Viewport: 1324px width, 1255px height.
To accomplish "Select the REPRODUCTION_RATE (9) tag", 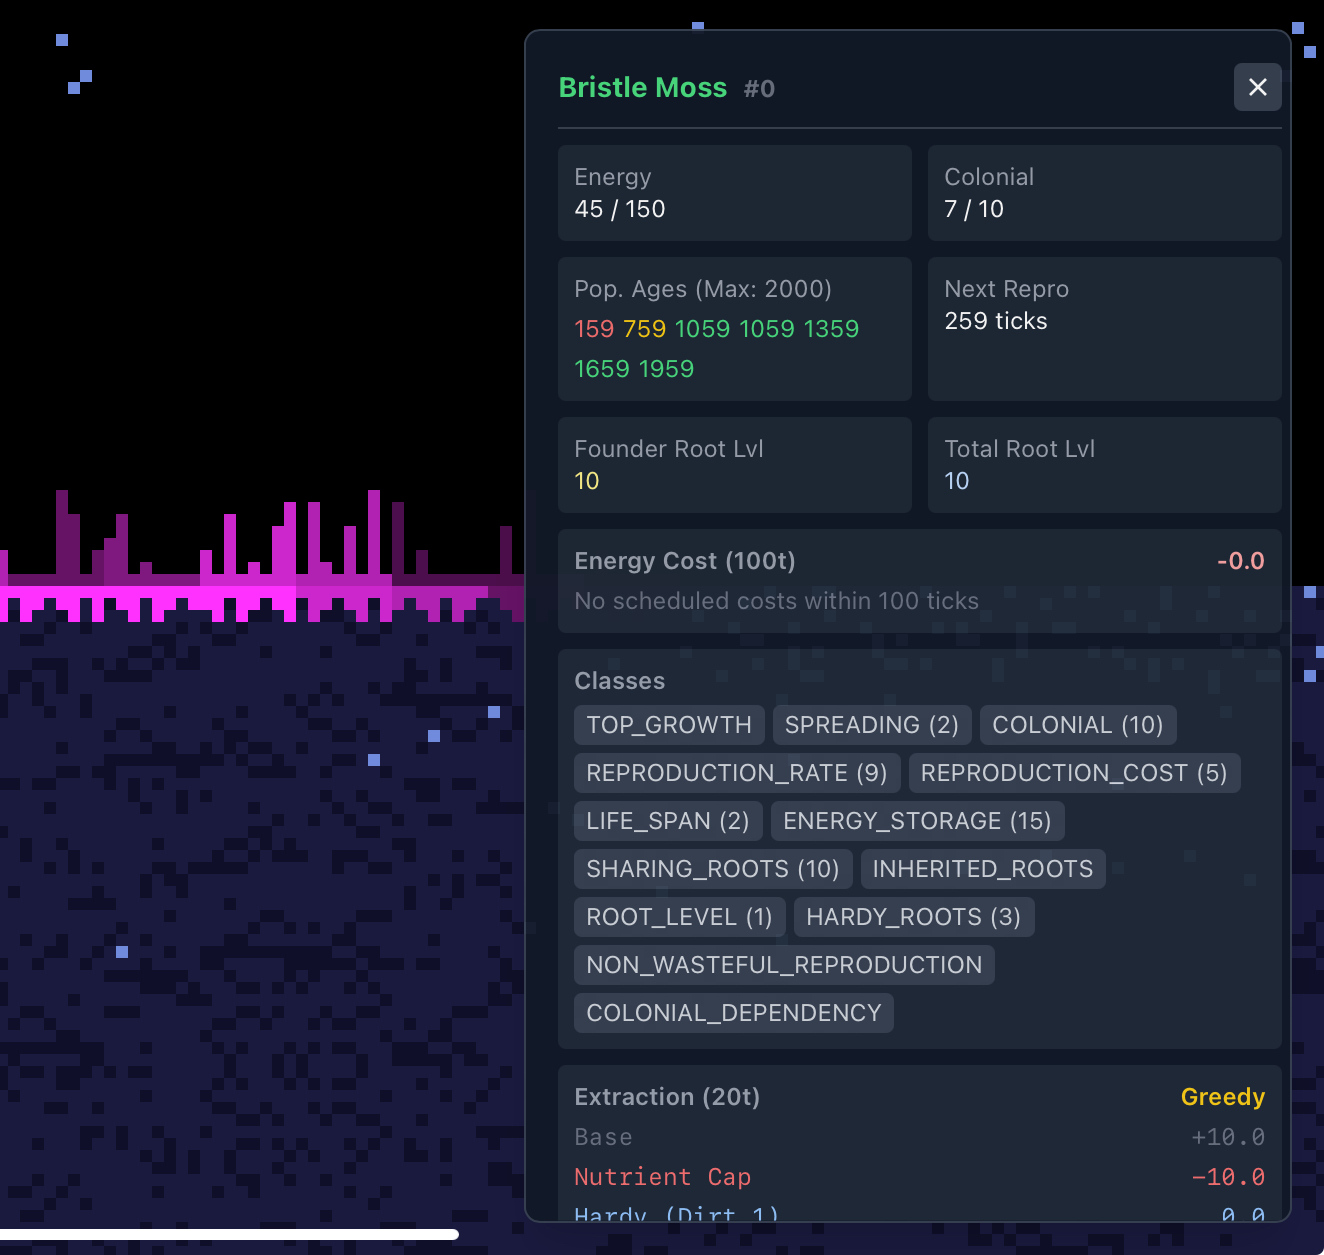I will pos(736,773).
